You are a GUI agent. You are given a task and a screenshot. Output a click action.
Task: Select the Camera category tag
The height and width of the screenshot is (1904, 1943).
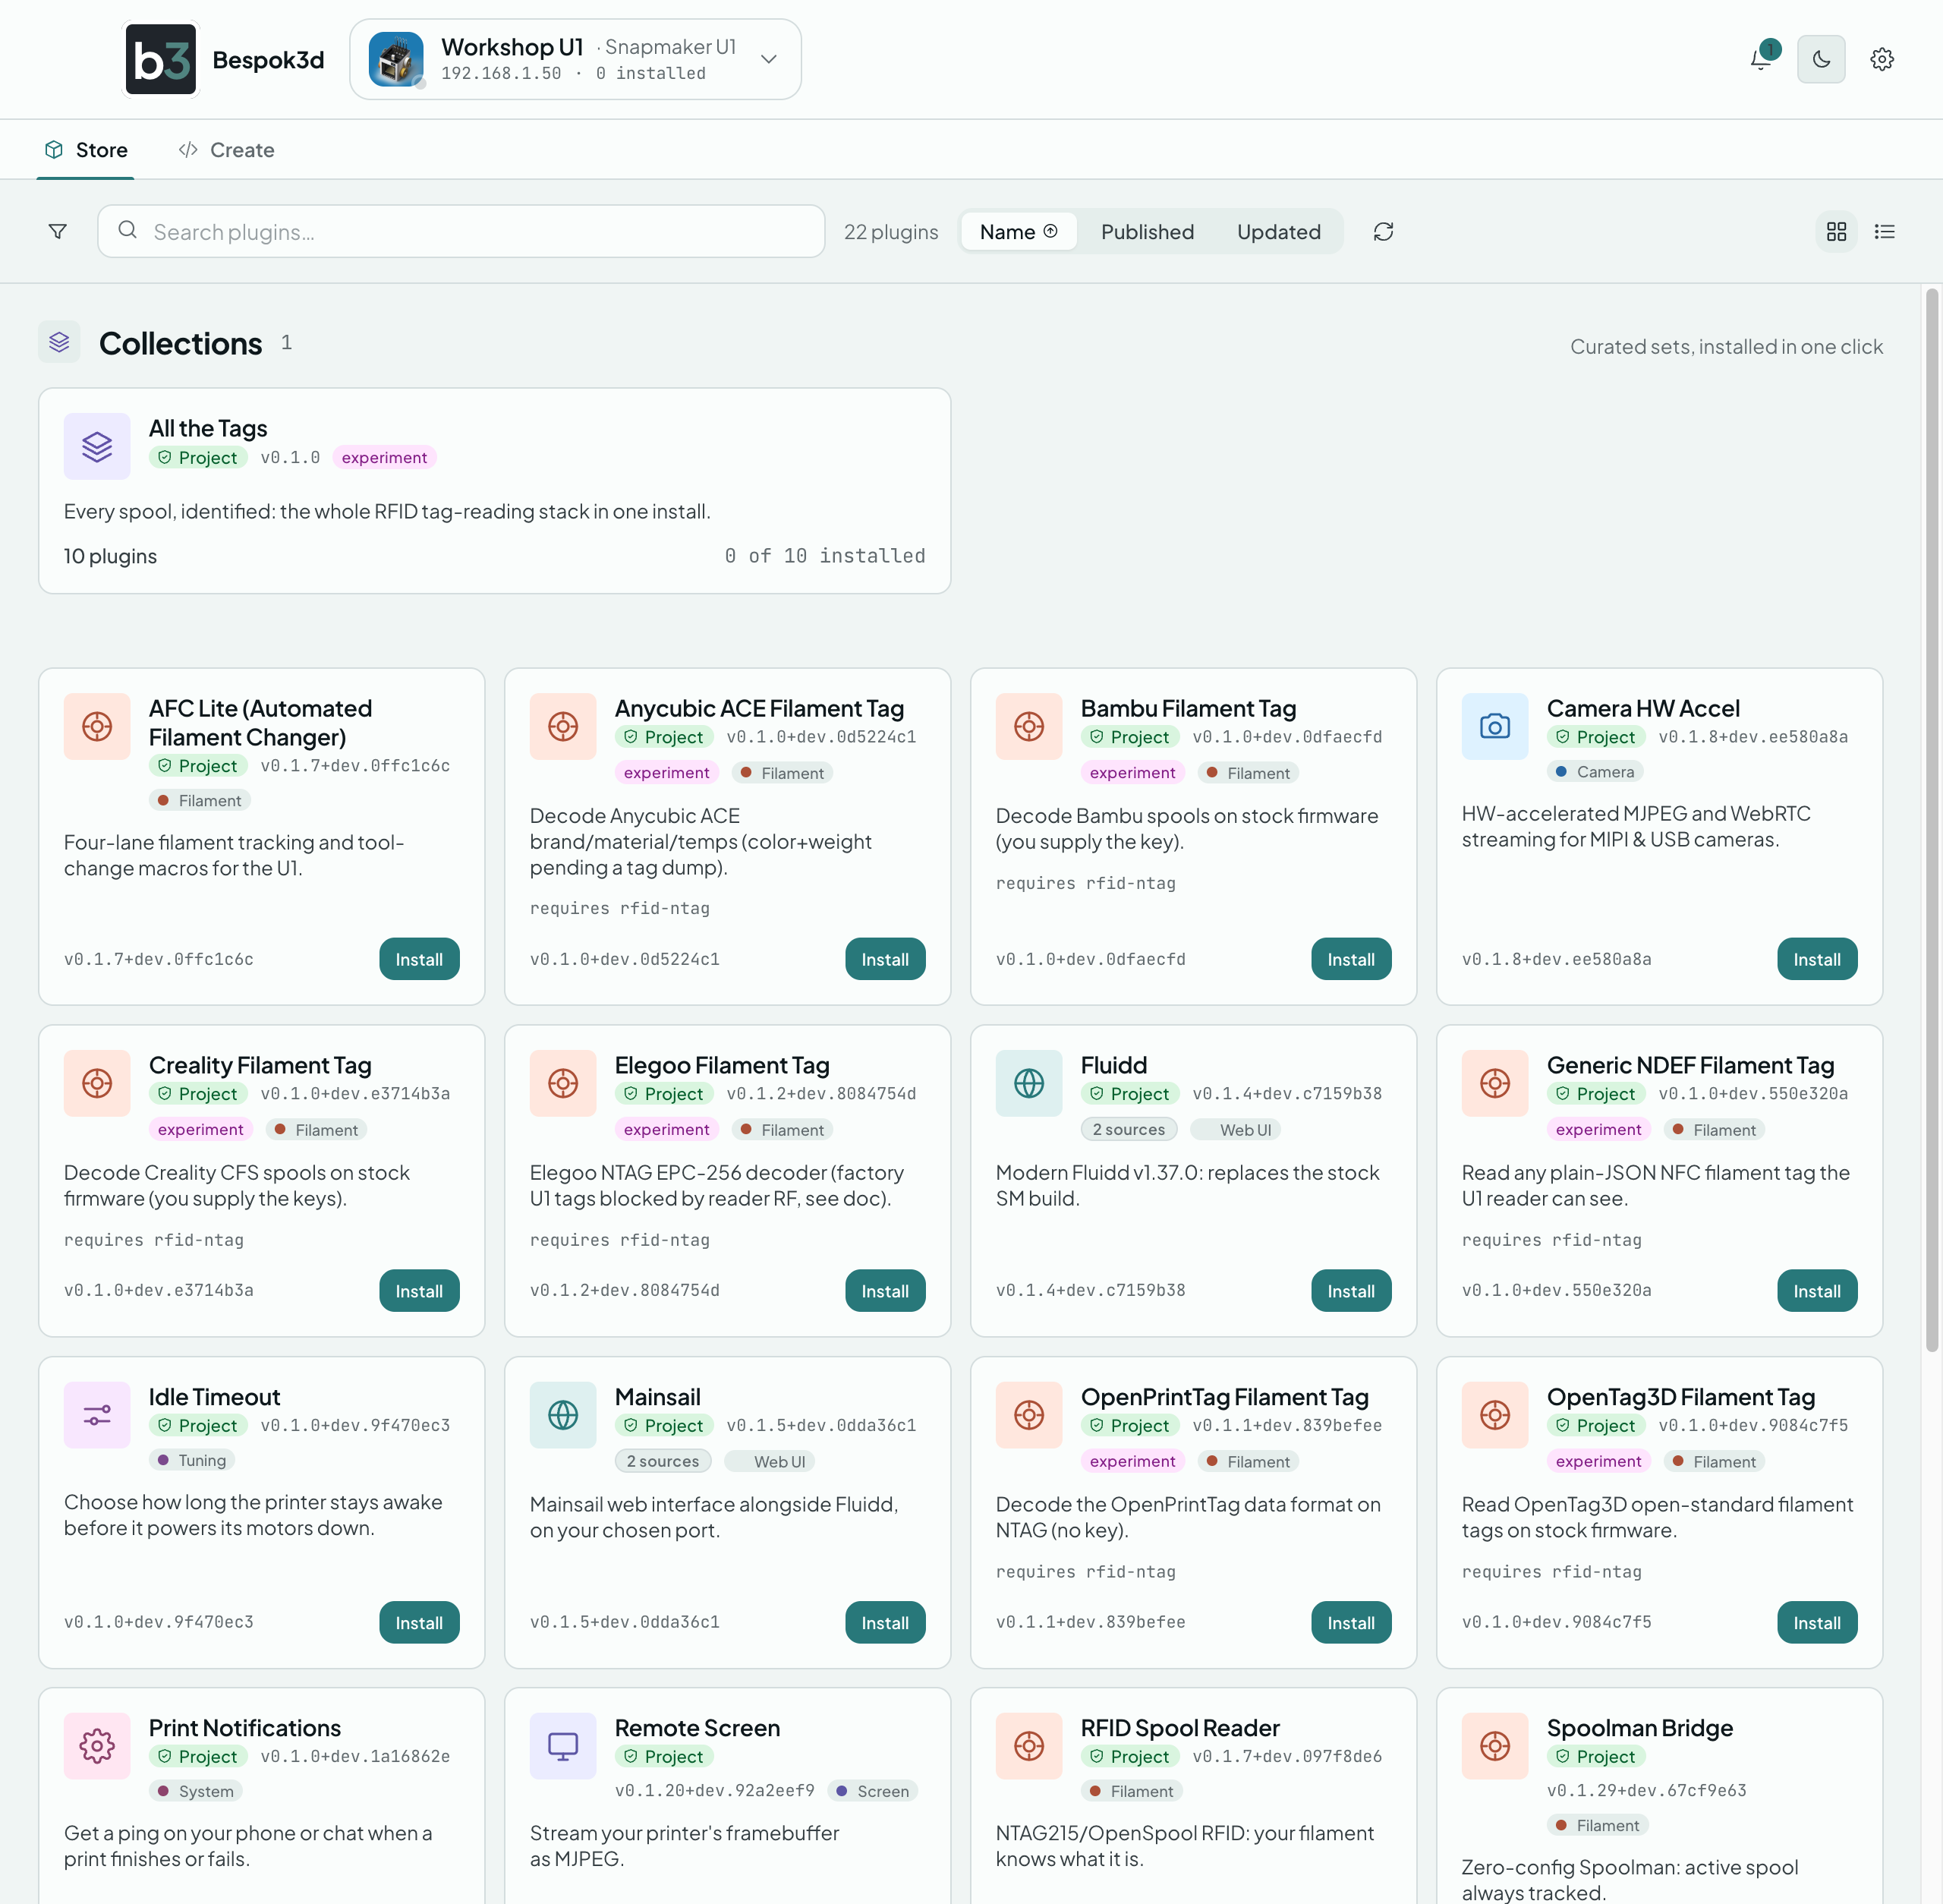(1595, 771)
